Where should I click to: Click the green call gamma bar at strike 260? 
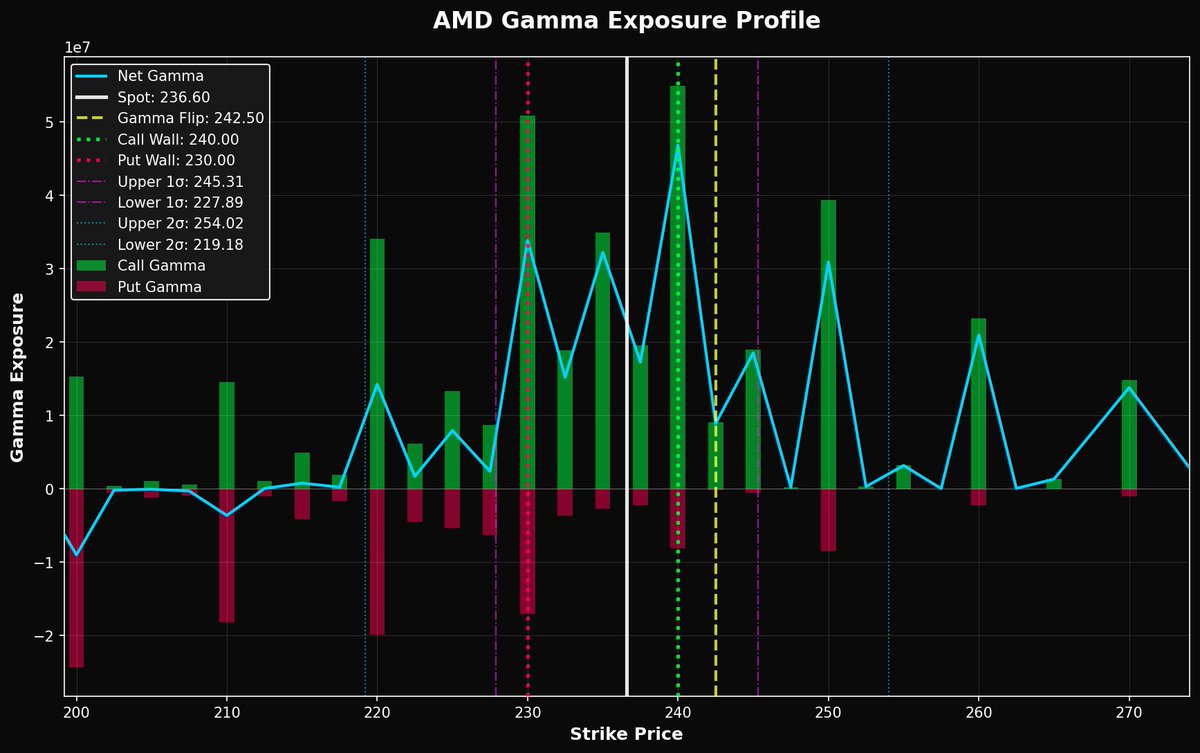pos(978,404)
